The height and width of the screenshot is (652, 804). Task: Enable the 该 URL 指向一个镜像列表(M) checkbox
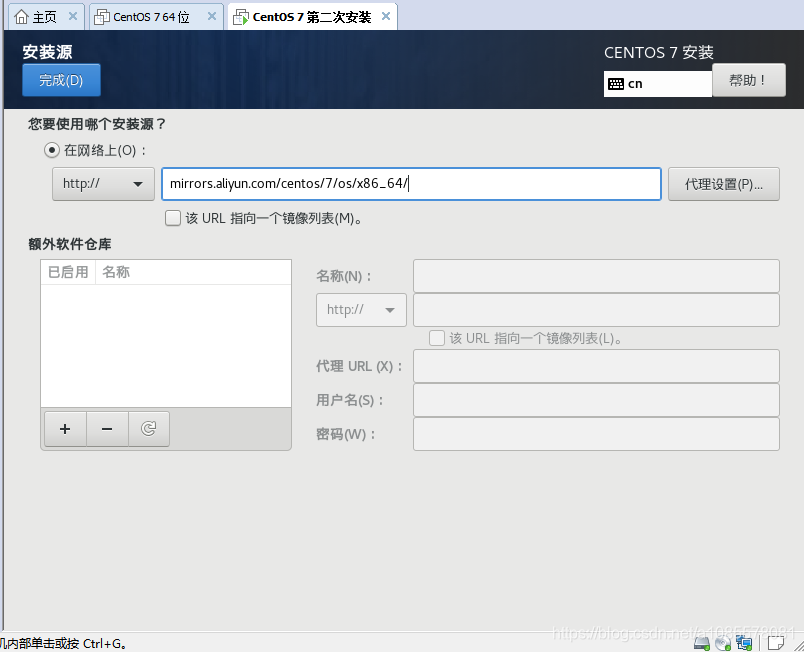tap(173, 218)
